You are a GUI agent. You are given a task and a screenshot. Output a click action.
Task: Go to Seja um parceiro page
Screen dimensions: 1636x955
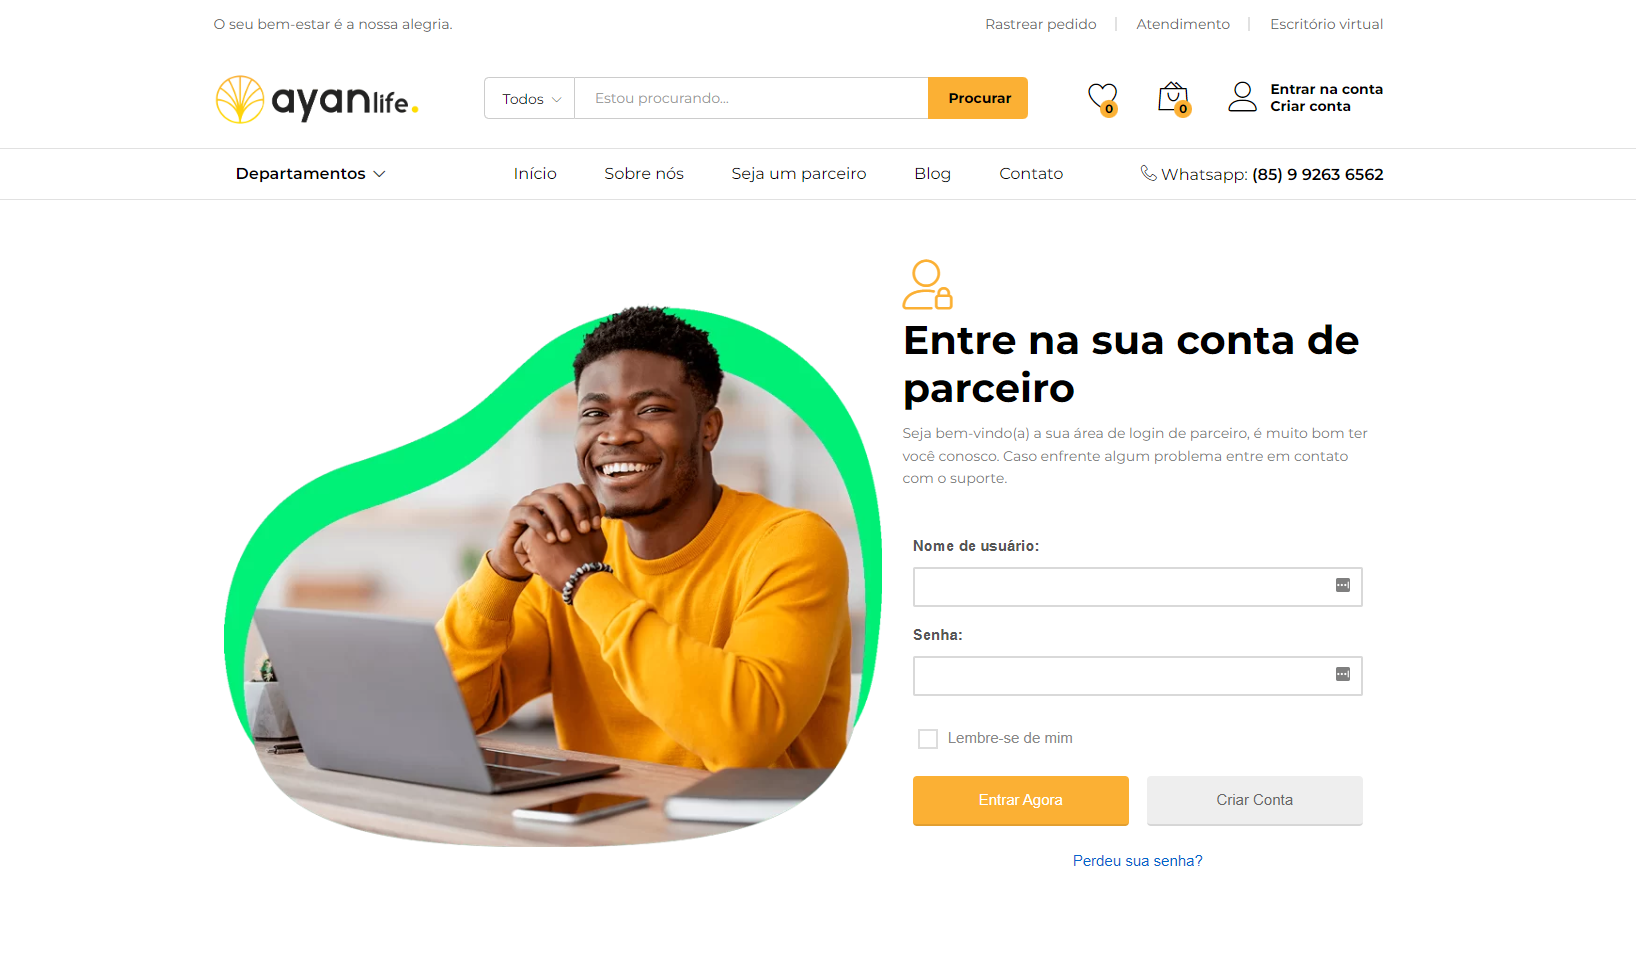[799, 174]
